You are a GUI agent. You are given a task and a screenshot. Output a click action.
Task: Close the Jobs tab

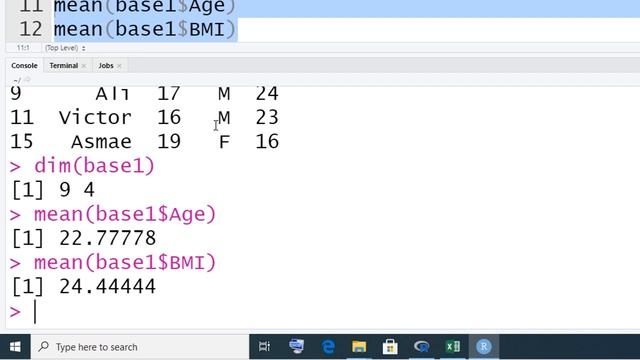click(119, 66)
